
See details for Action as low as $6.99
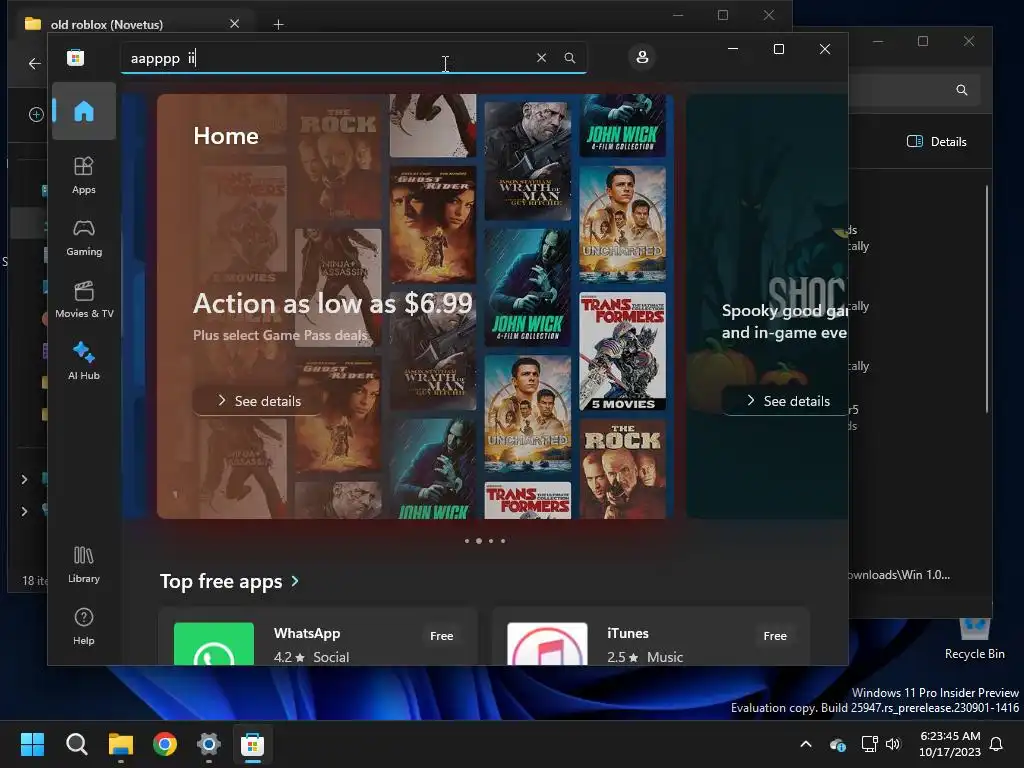(259, 401)
